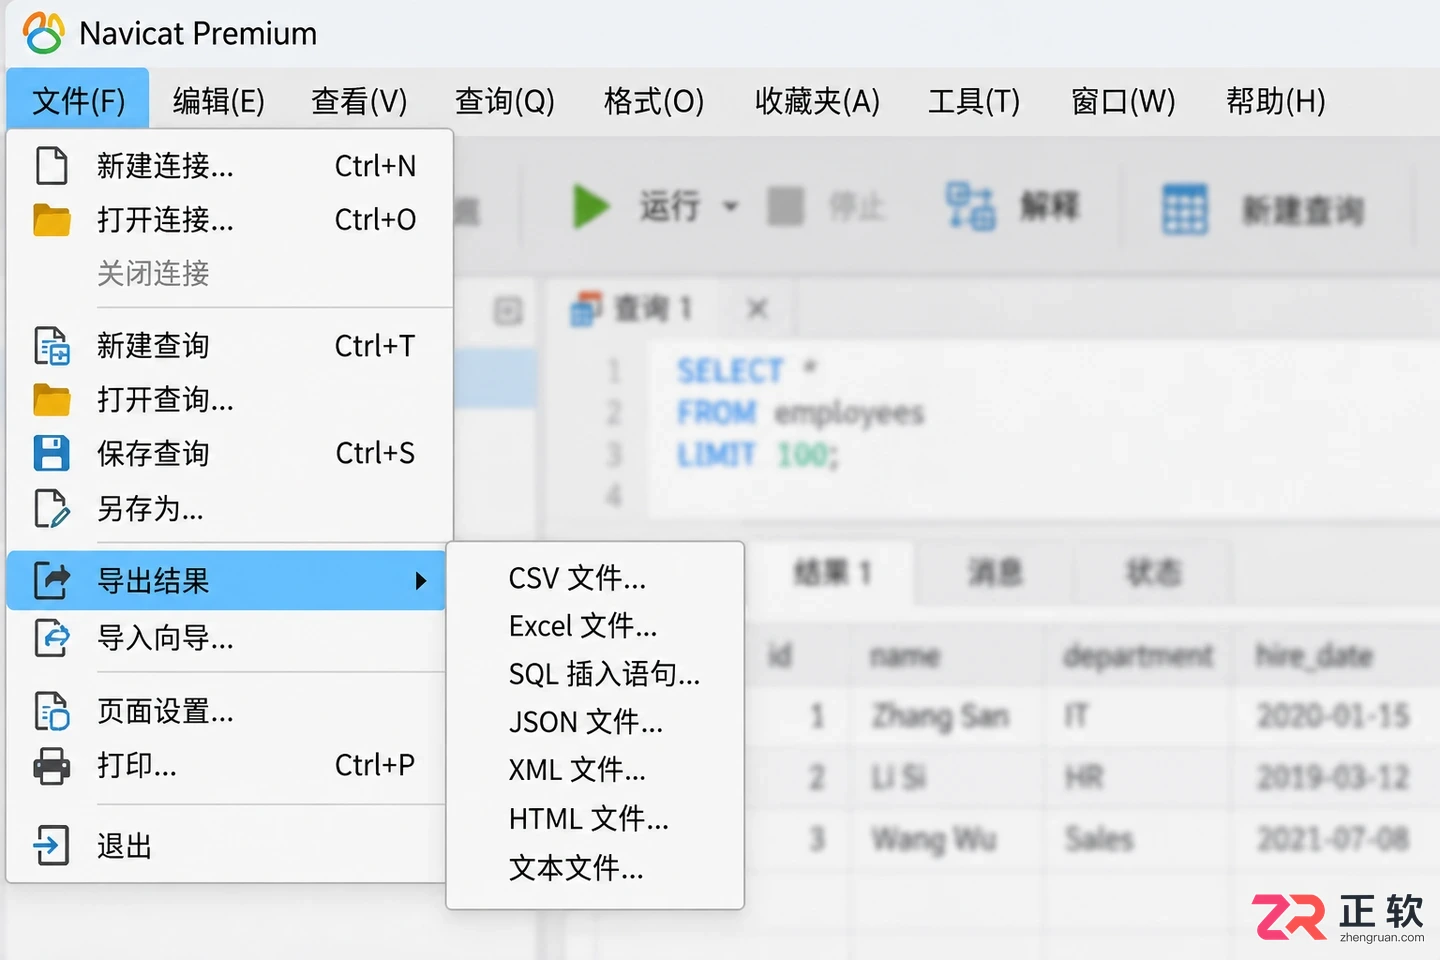
Task: Export results as JSON 文件...
Action: (595, 722)
